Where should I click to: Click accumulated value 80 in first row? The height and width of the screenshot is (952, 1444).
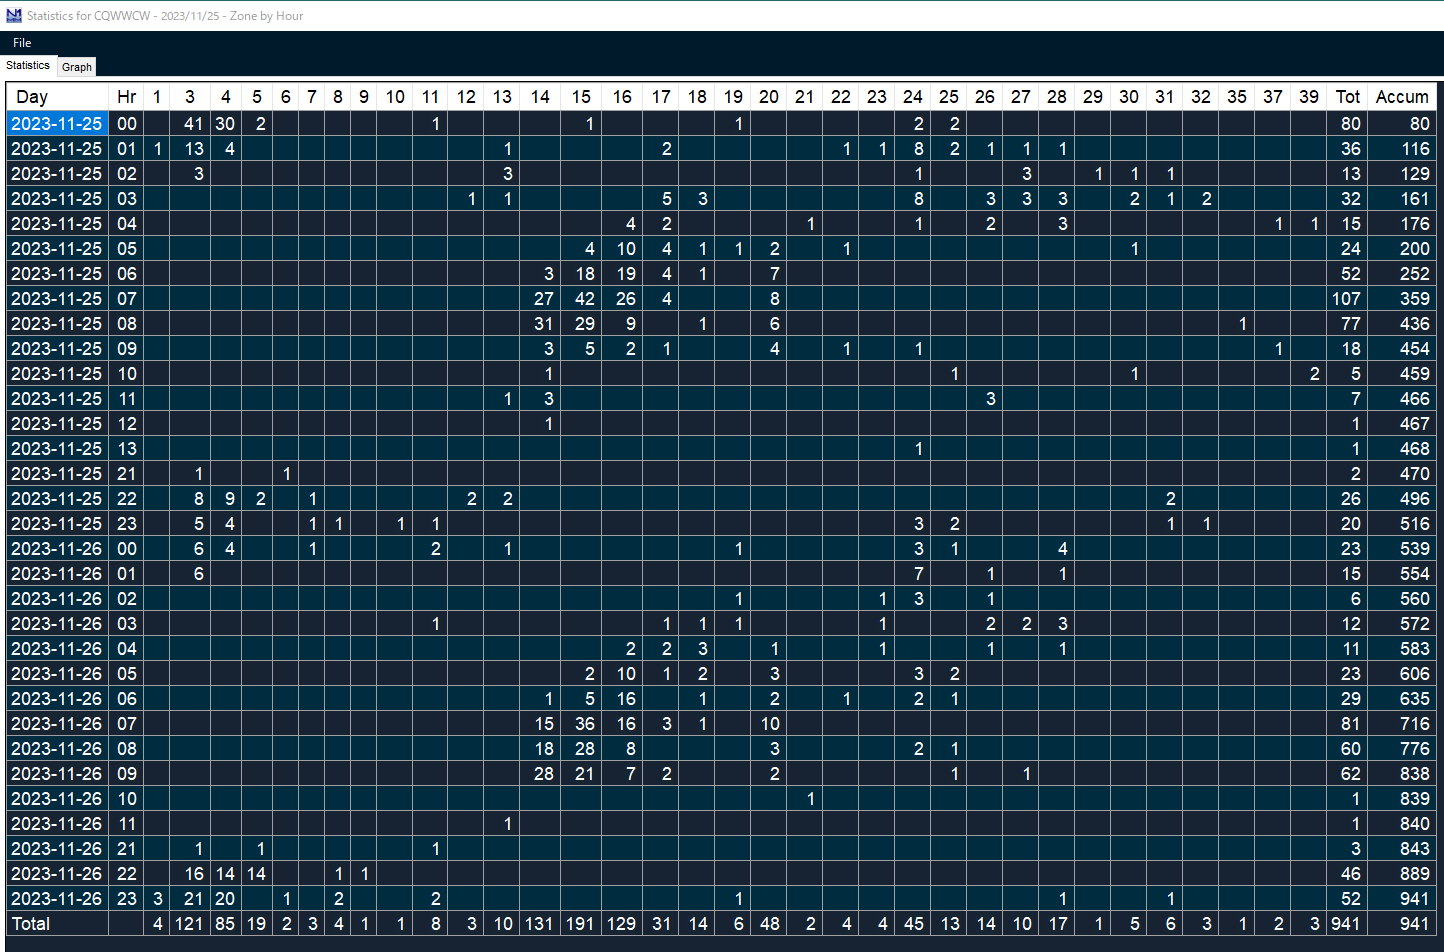pos(1402,124)
